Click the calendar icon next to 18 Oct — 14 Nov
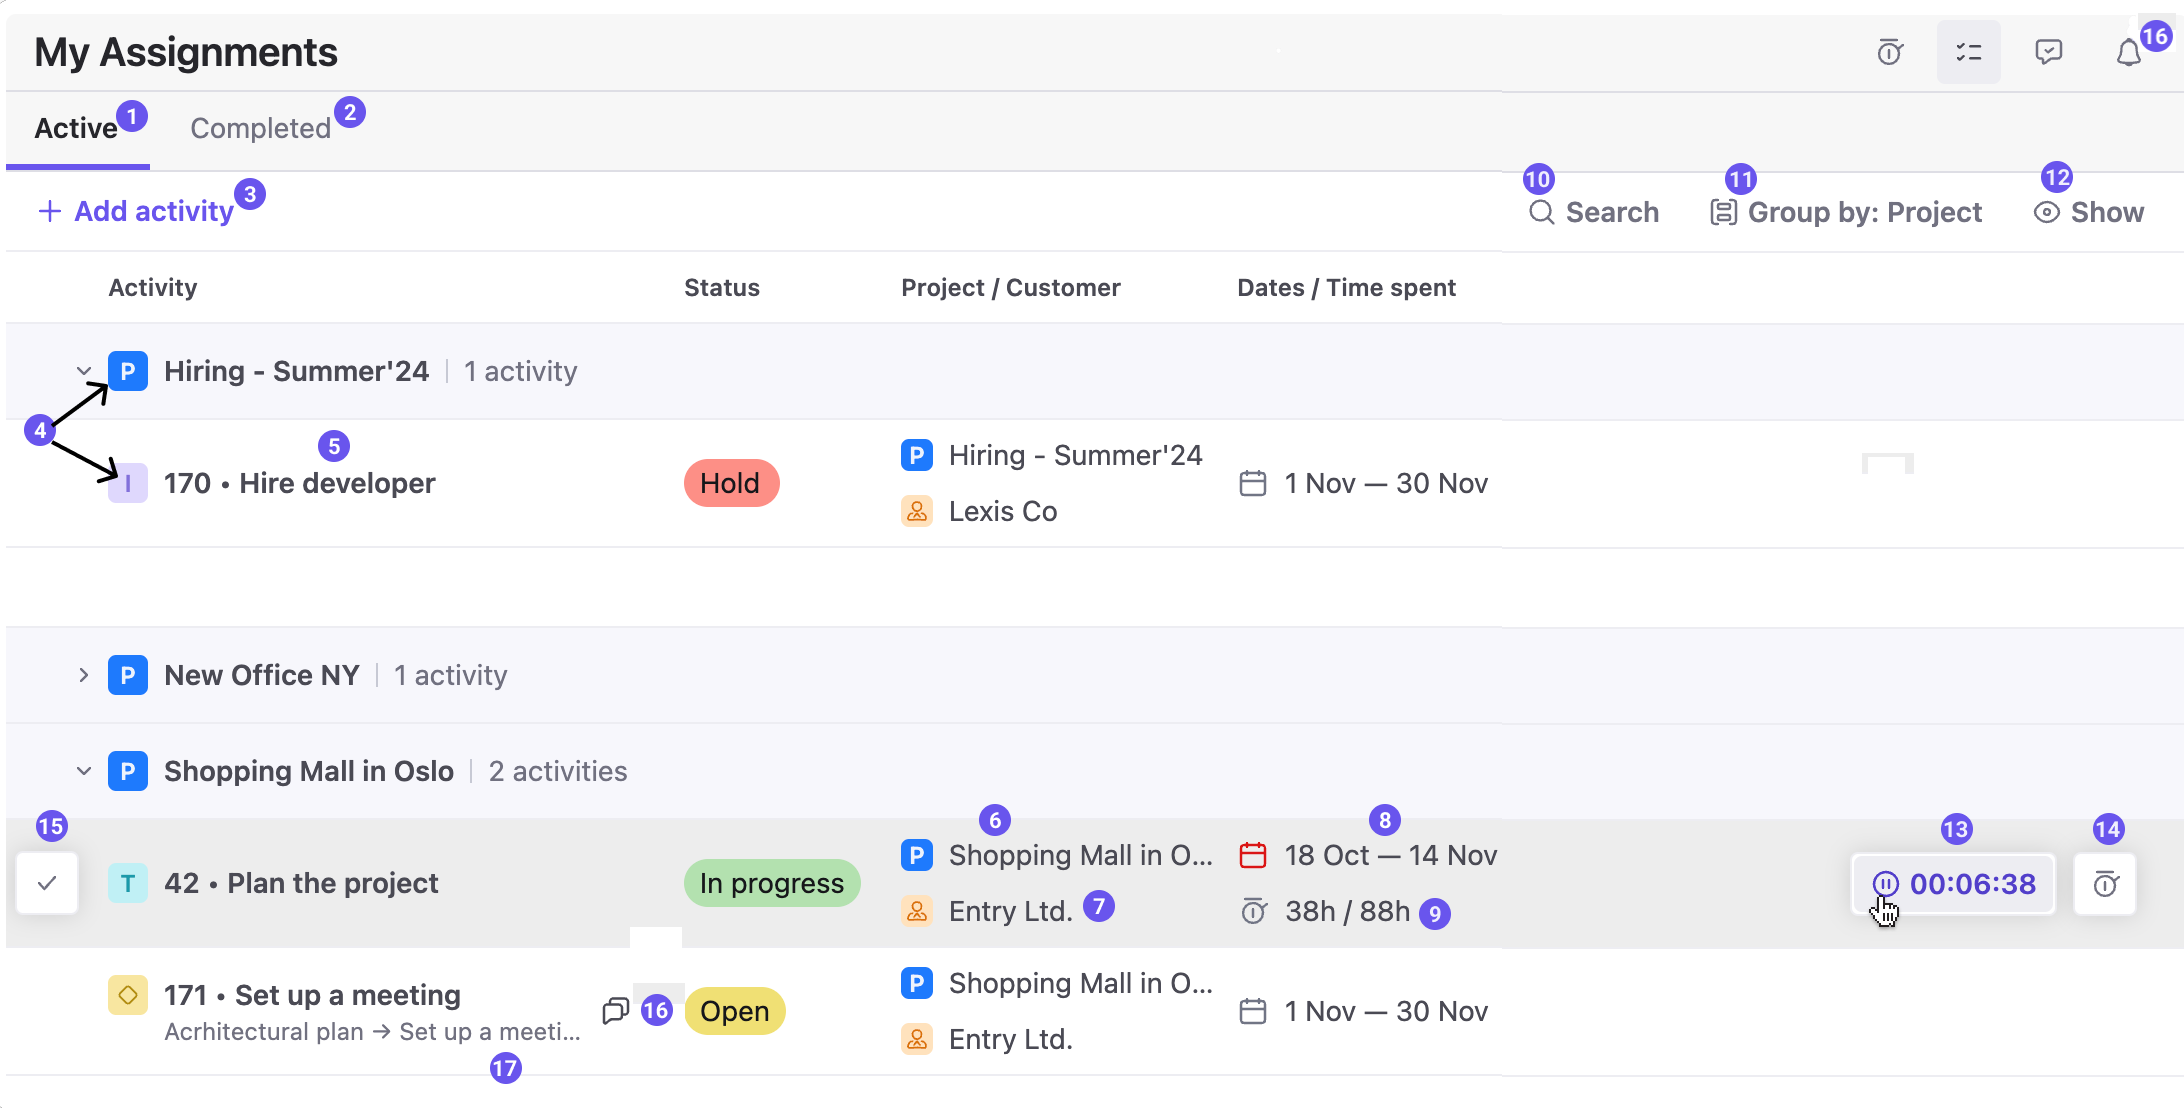The image size is (2184, 1108). 1253,855
